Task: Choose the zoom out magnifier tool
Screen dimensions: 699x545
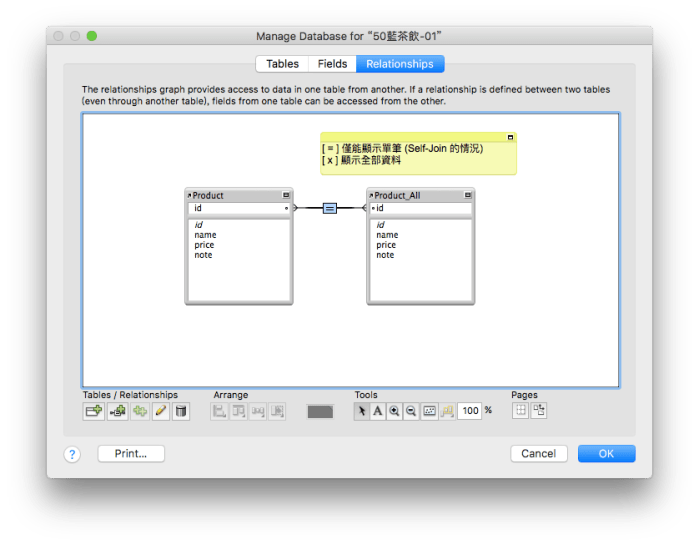Action: (411, 411)
